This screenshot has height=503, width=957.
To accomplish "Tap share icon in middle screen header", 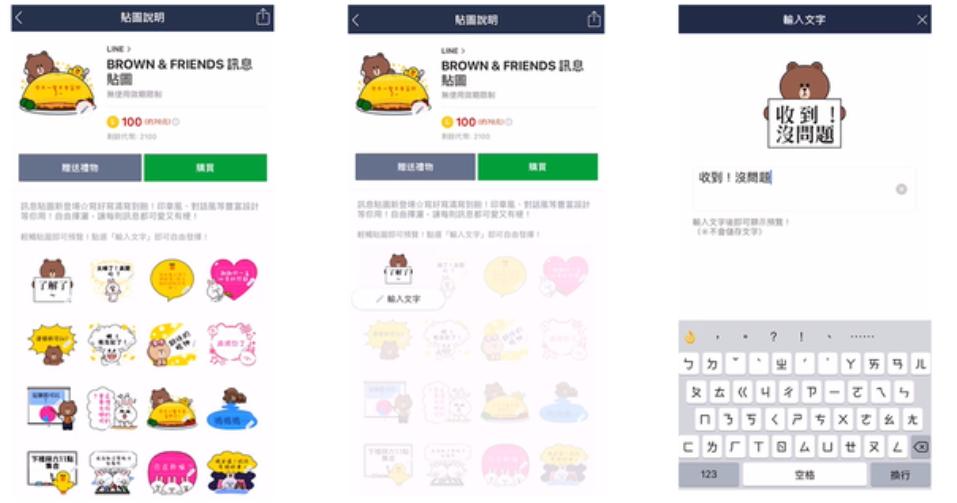I will [x=594, y=20].
